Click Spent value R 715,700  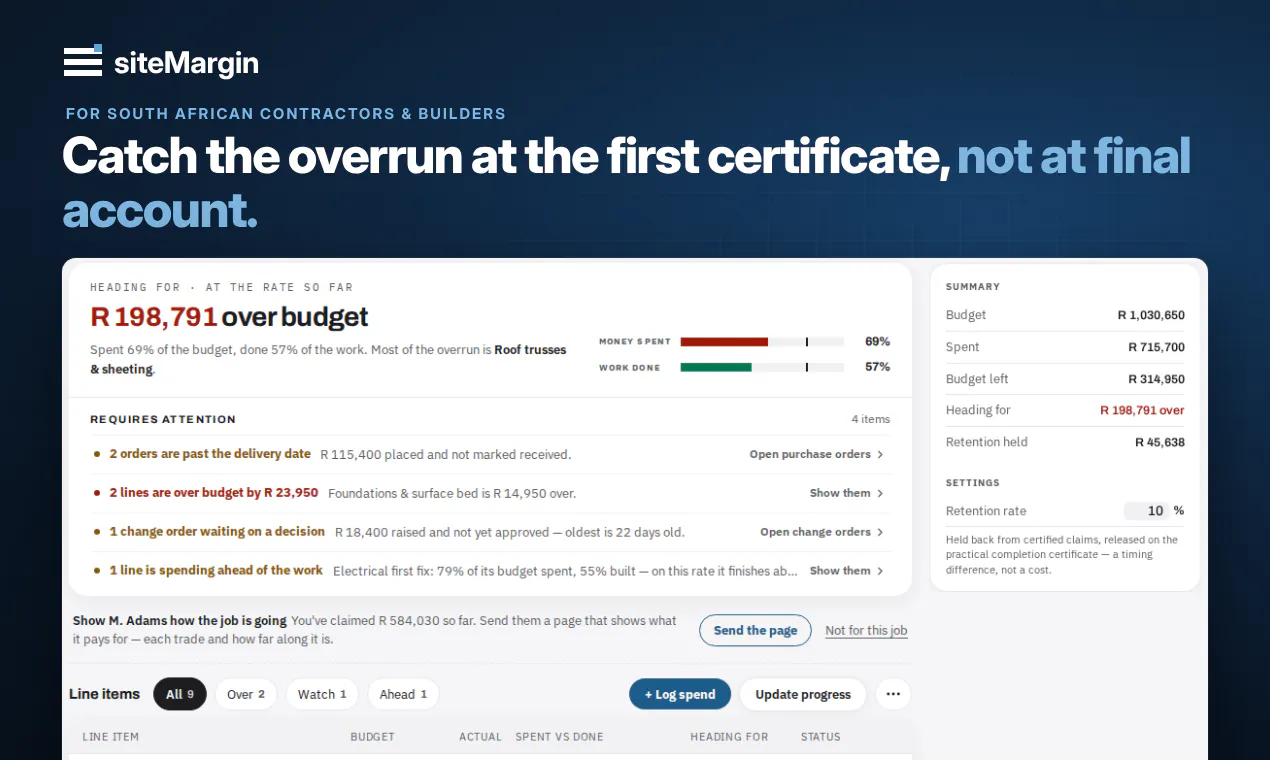coord(1156,347)
